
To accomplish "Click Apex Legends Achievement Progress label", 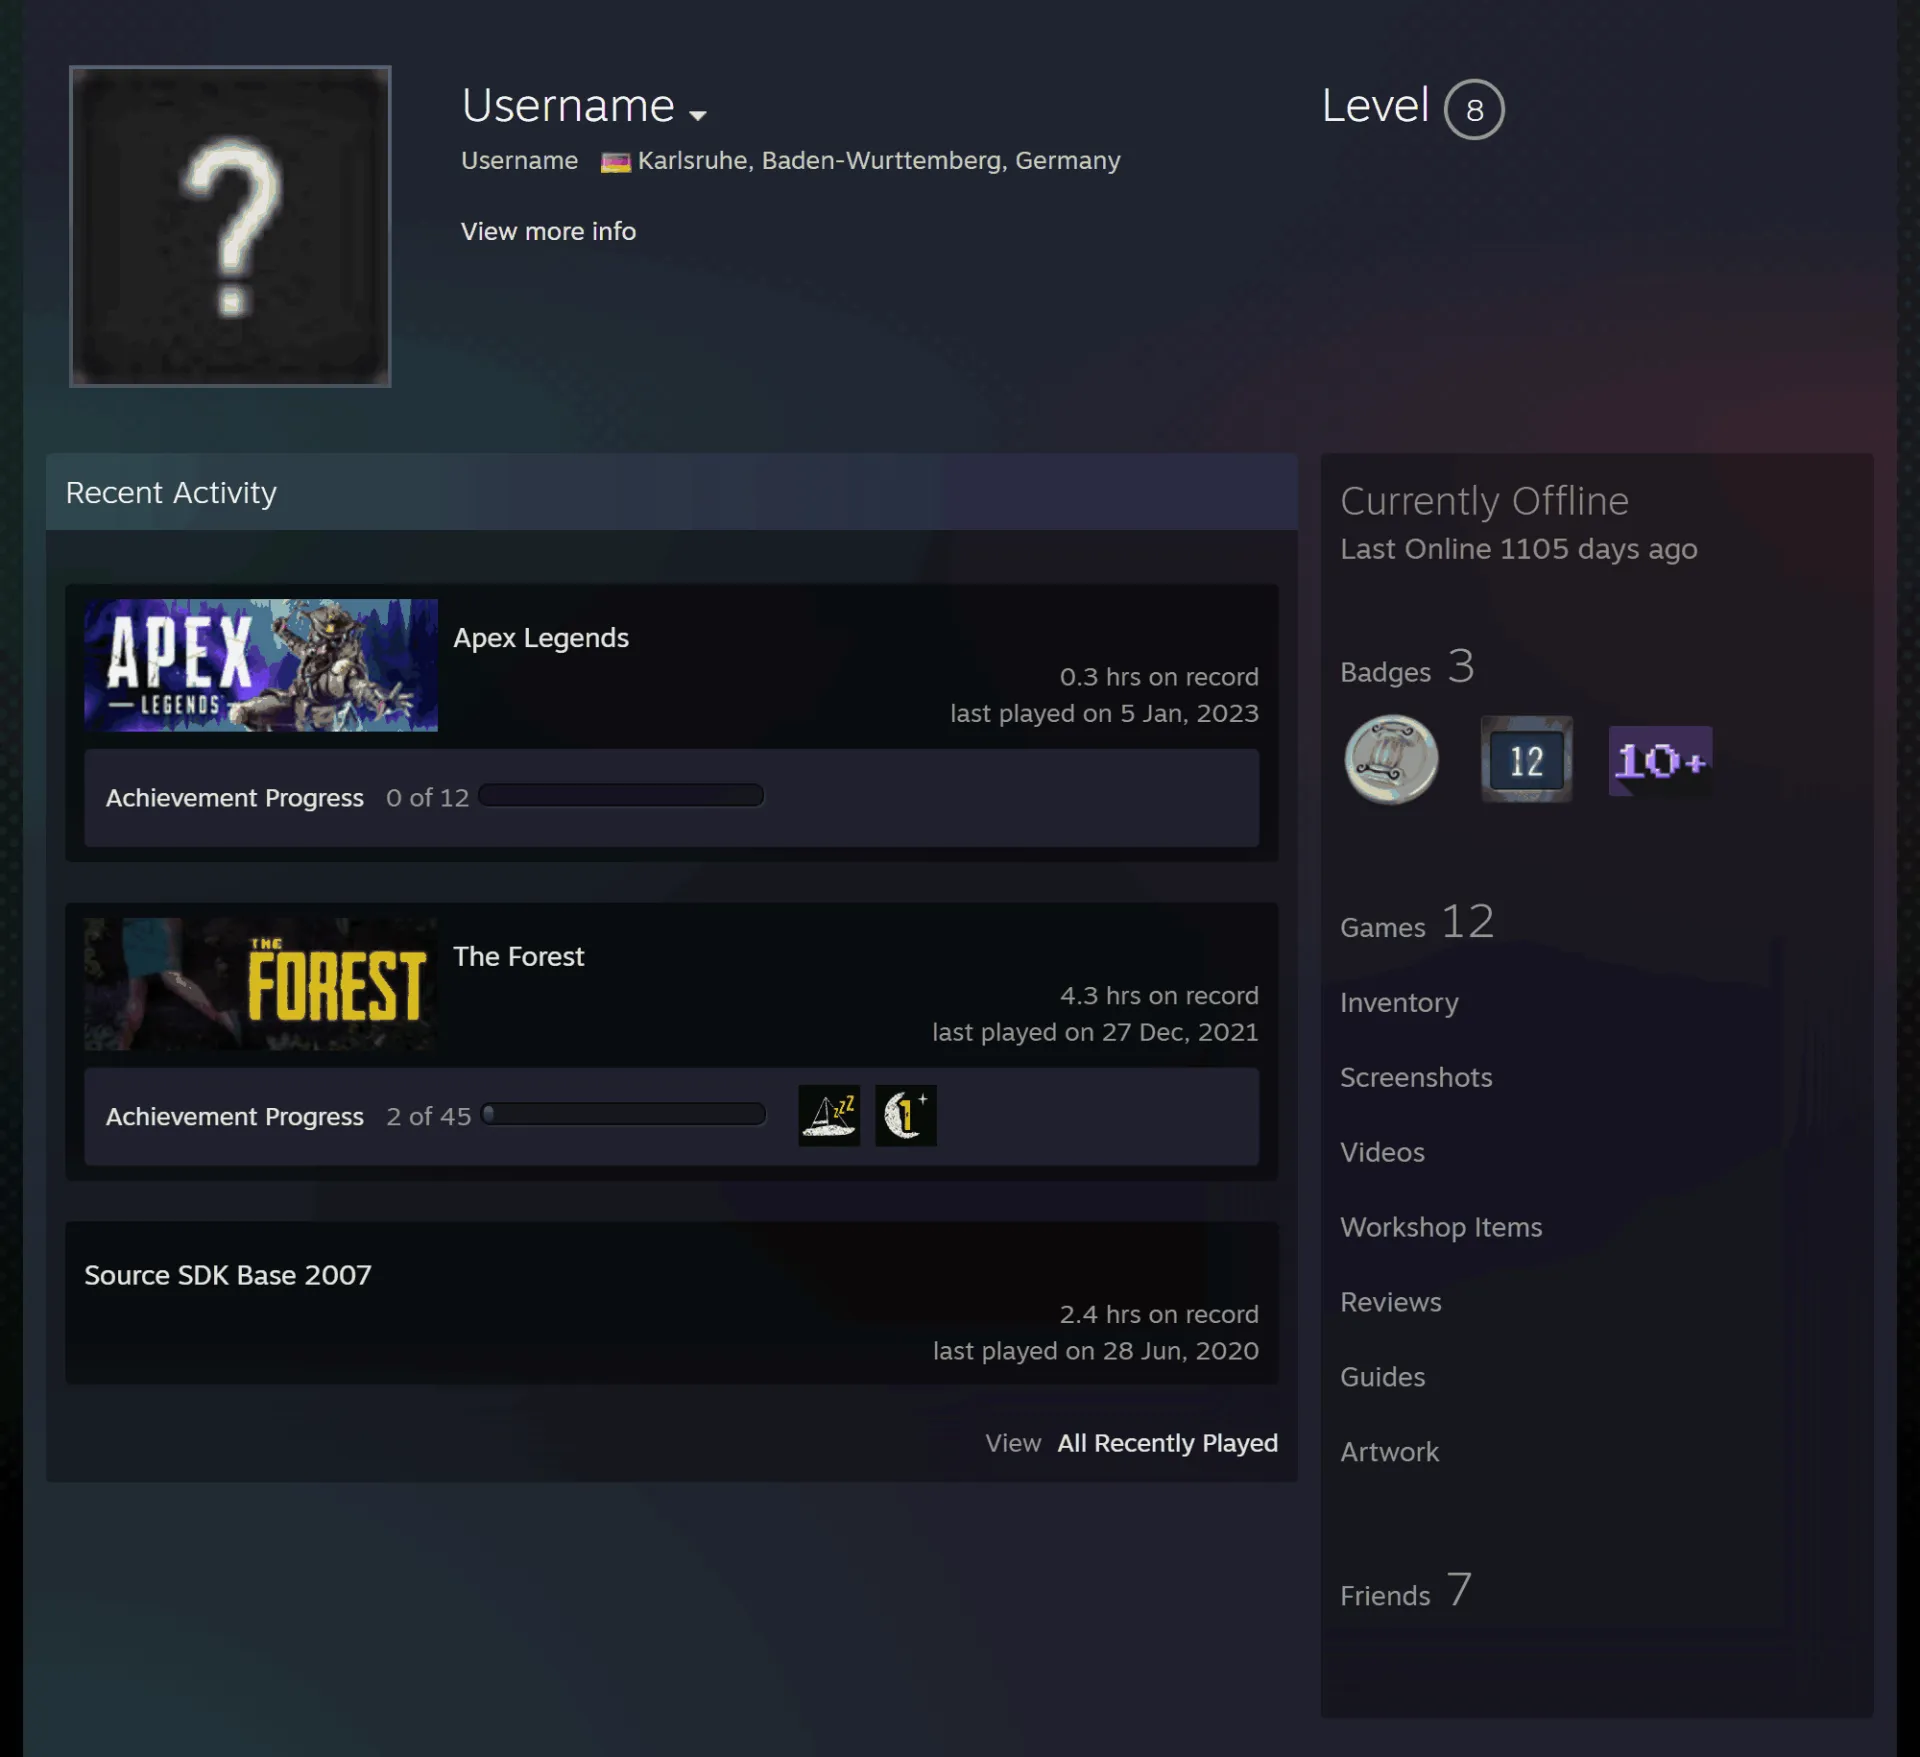I will coord(235,798).
